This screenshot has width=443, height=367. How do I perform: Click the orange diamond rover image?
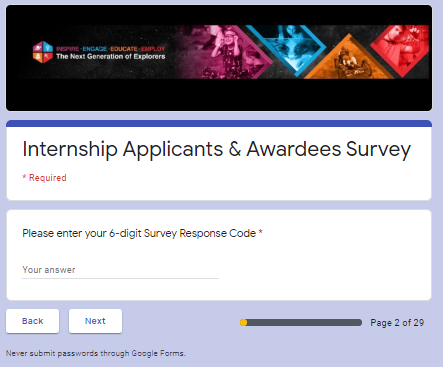tap(349, 60)
